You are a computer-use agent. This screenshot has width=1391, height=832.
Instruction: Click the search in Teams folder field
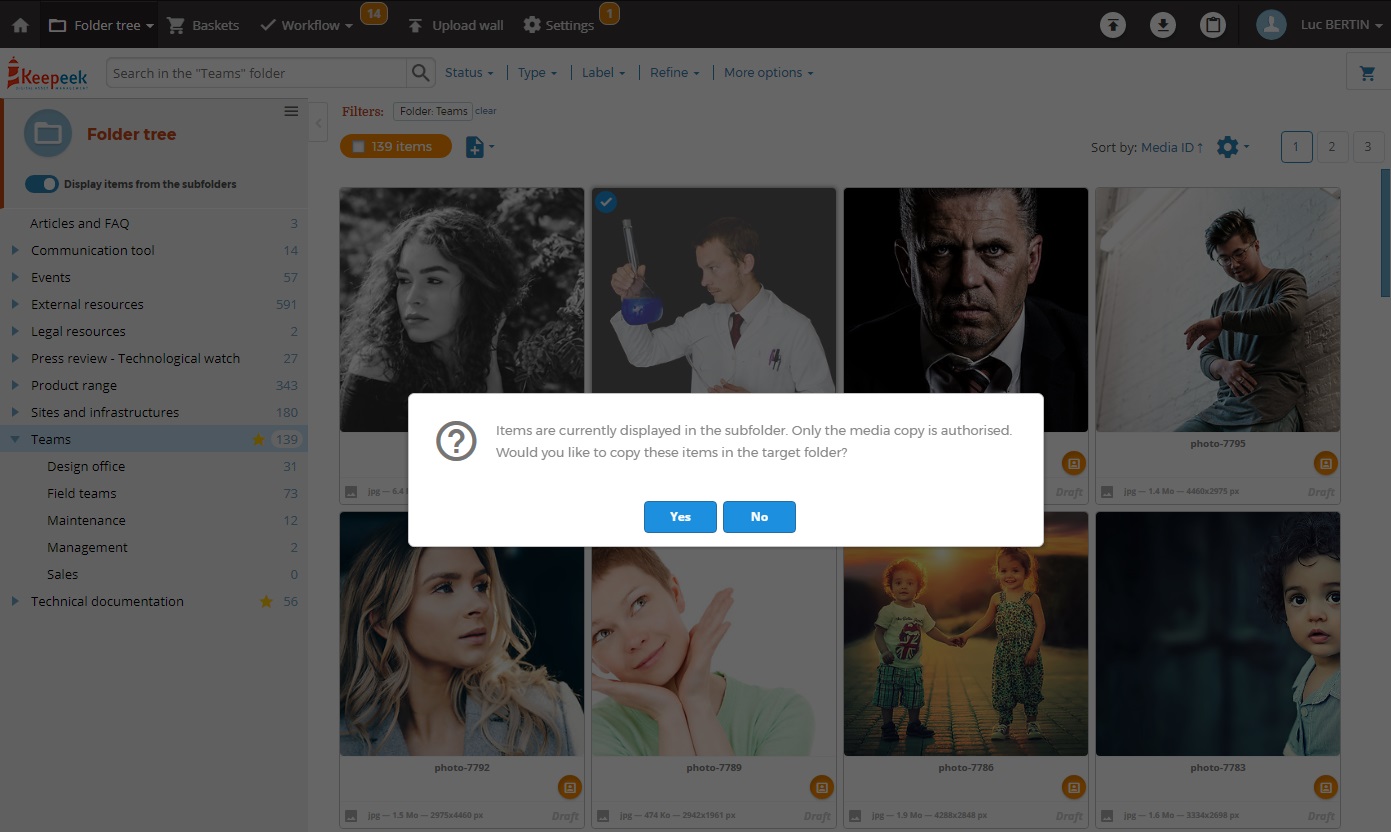[256, 73]
